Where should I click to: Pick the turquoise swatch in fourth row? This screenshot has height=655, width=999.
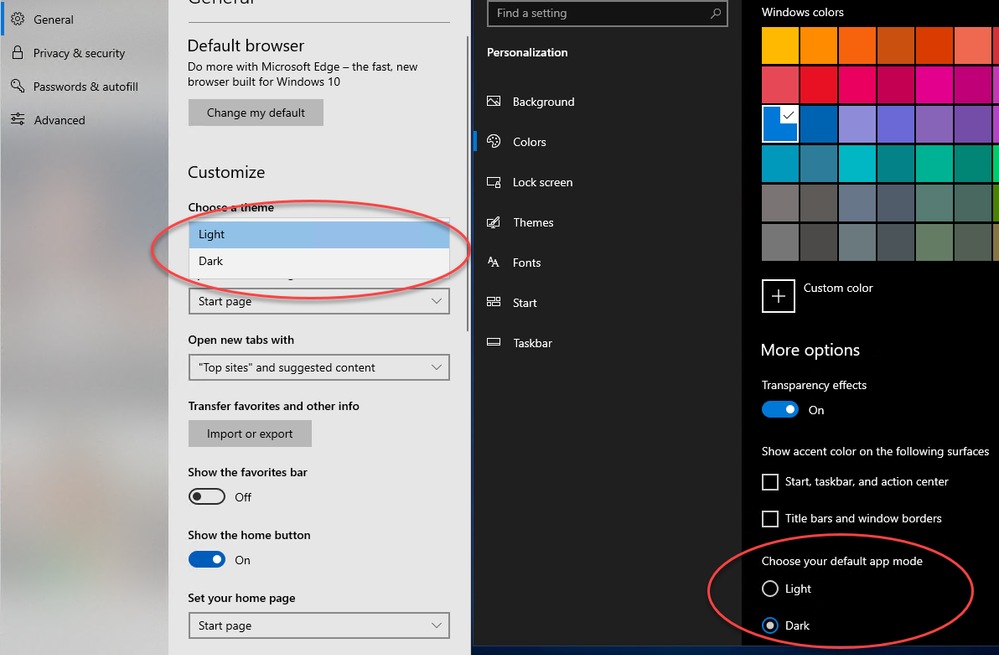point(857,163)
